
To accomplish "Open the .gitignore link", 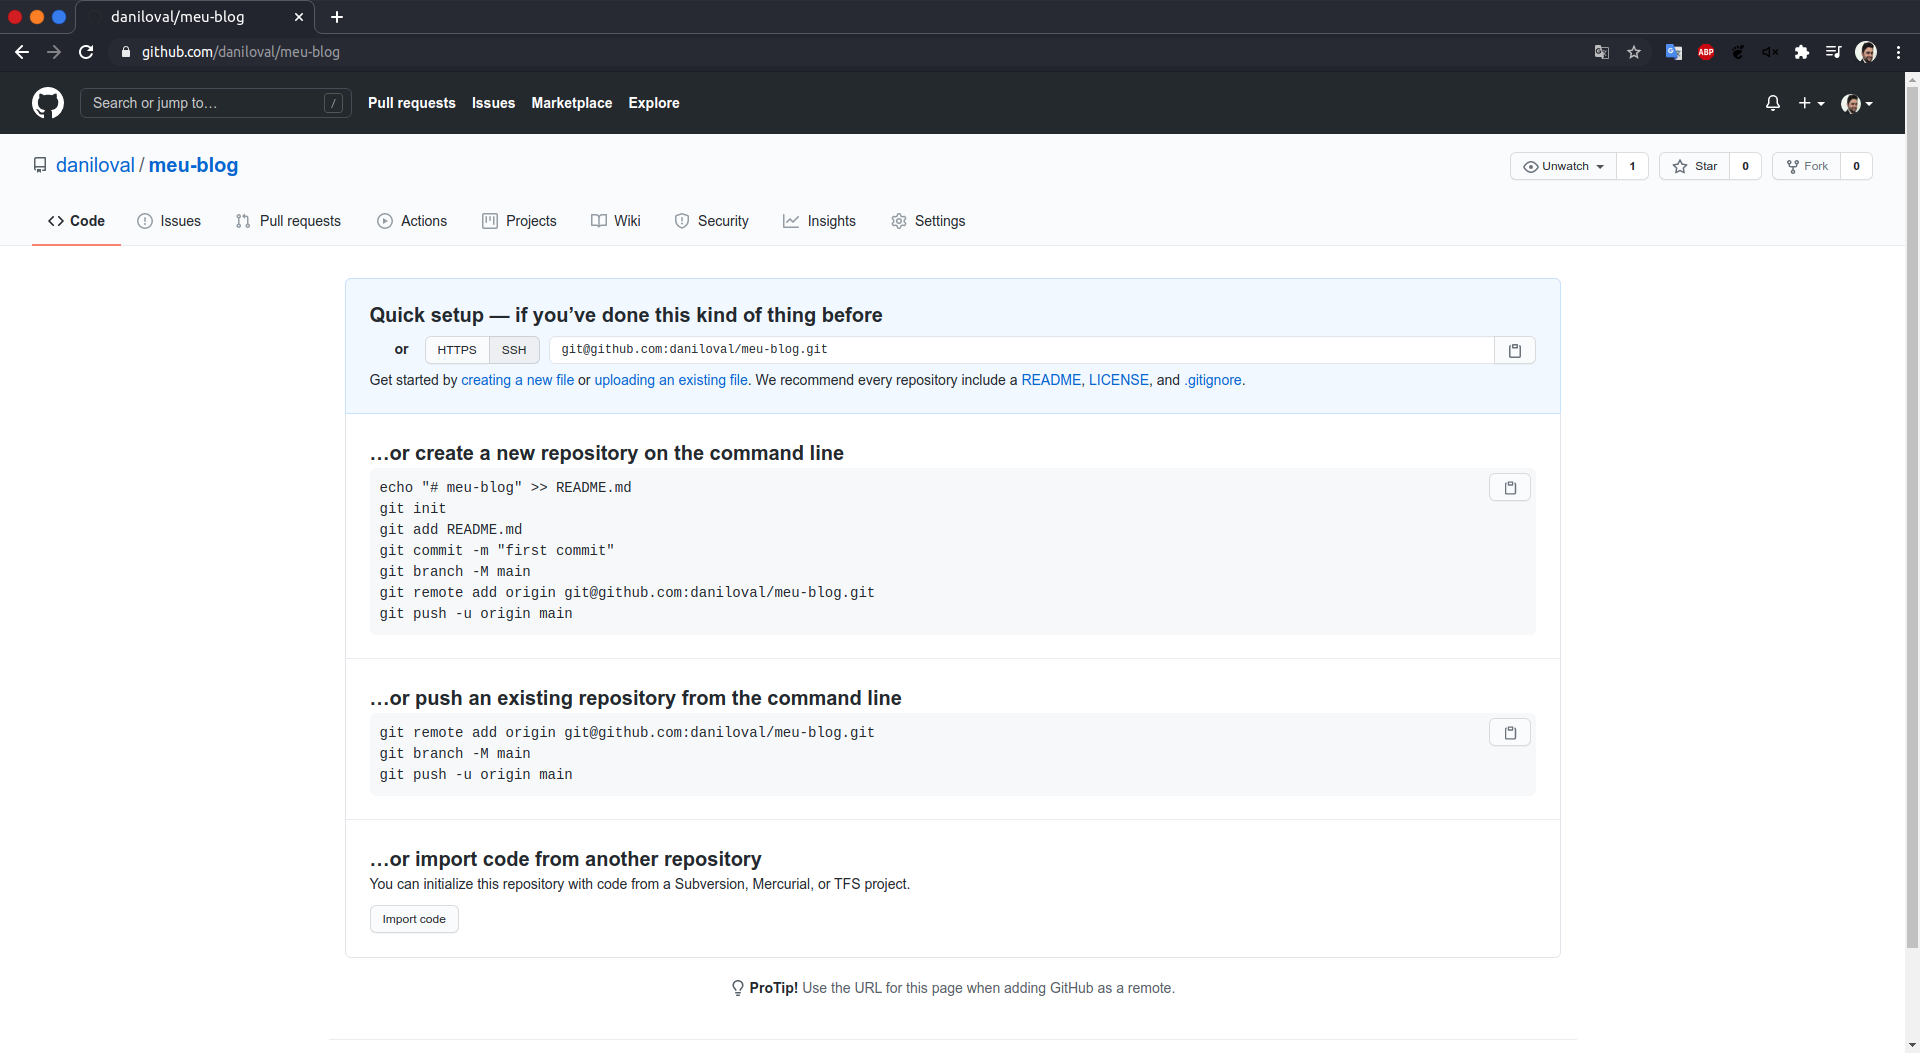I will pyautogui.click(x=1213, y=380).
